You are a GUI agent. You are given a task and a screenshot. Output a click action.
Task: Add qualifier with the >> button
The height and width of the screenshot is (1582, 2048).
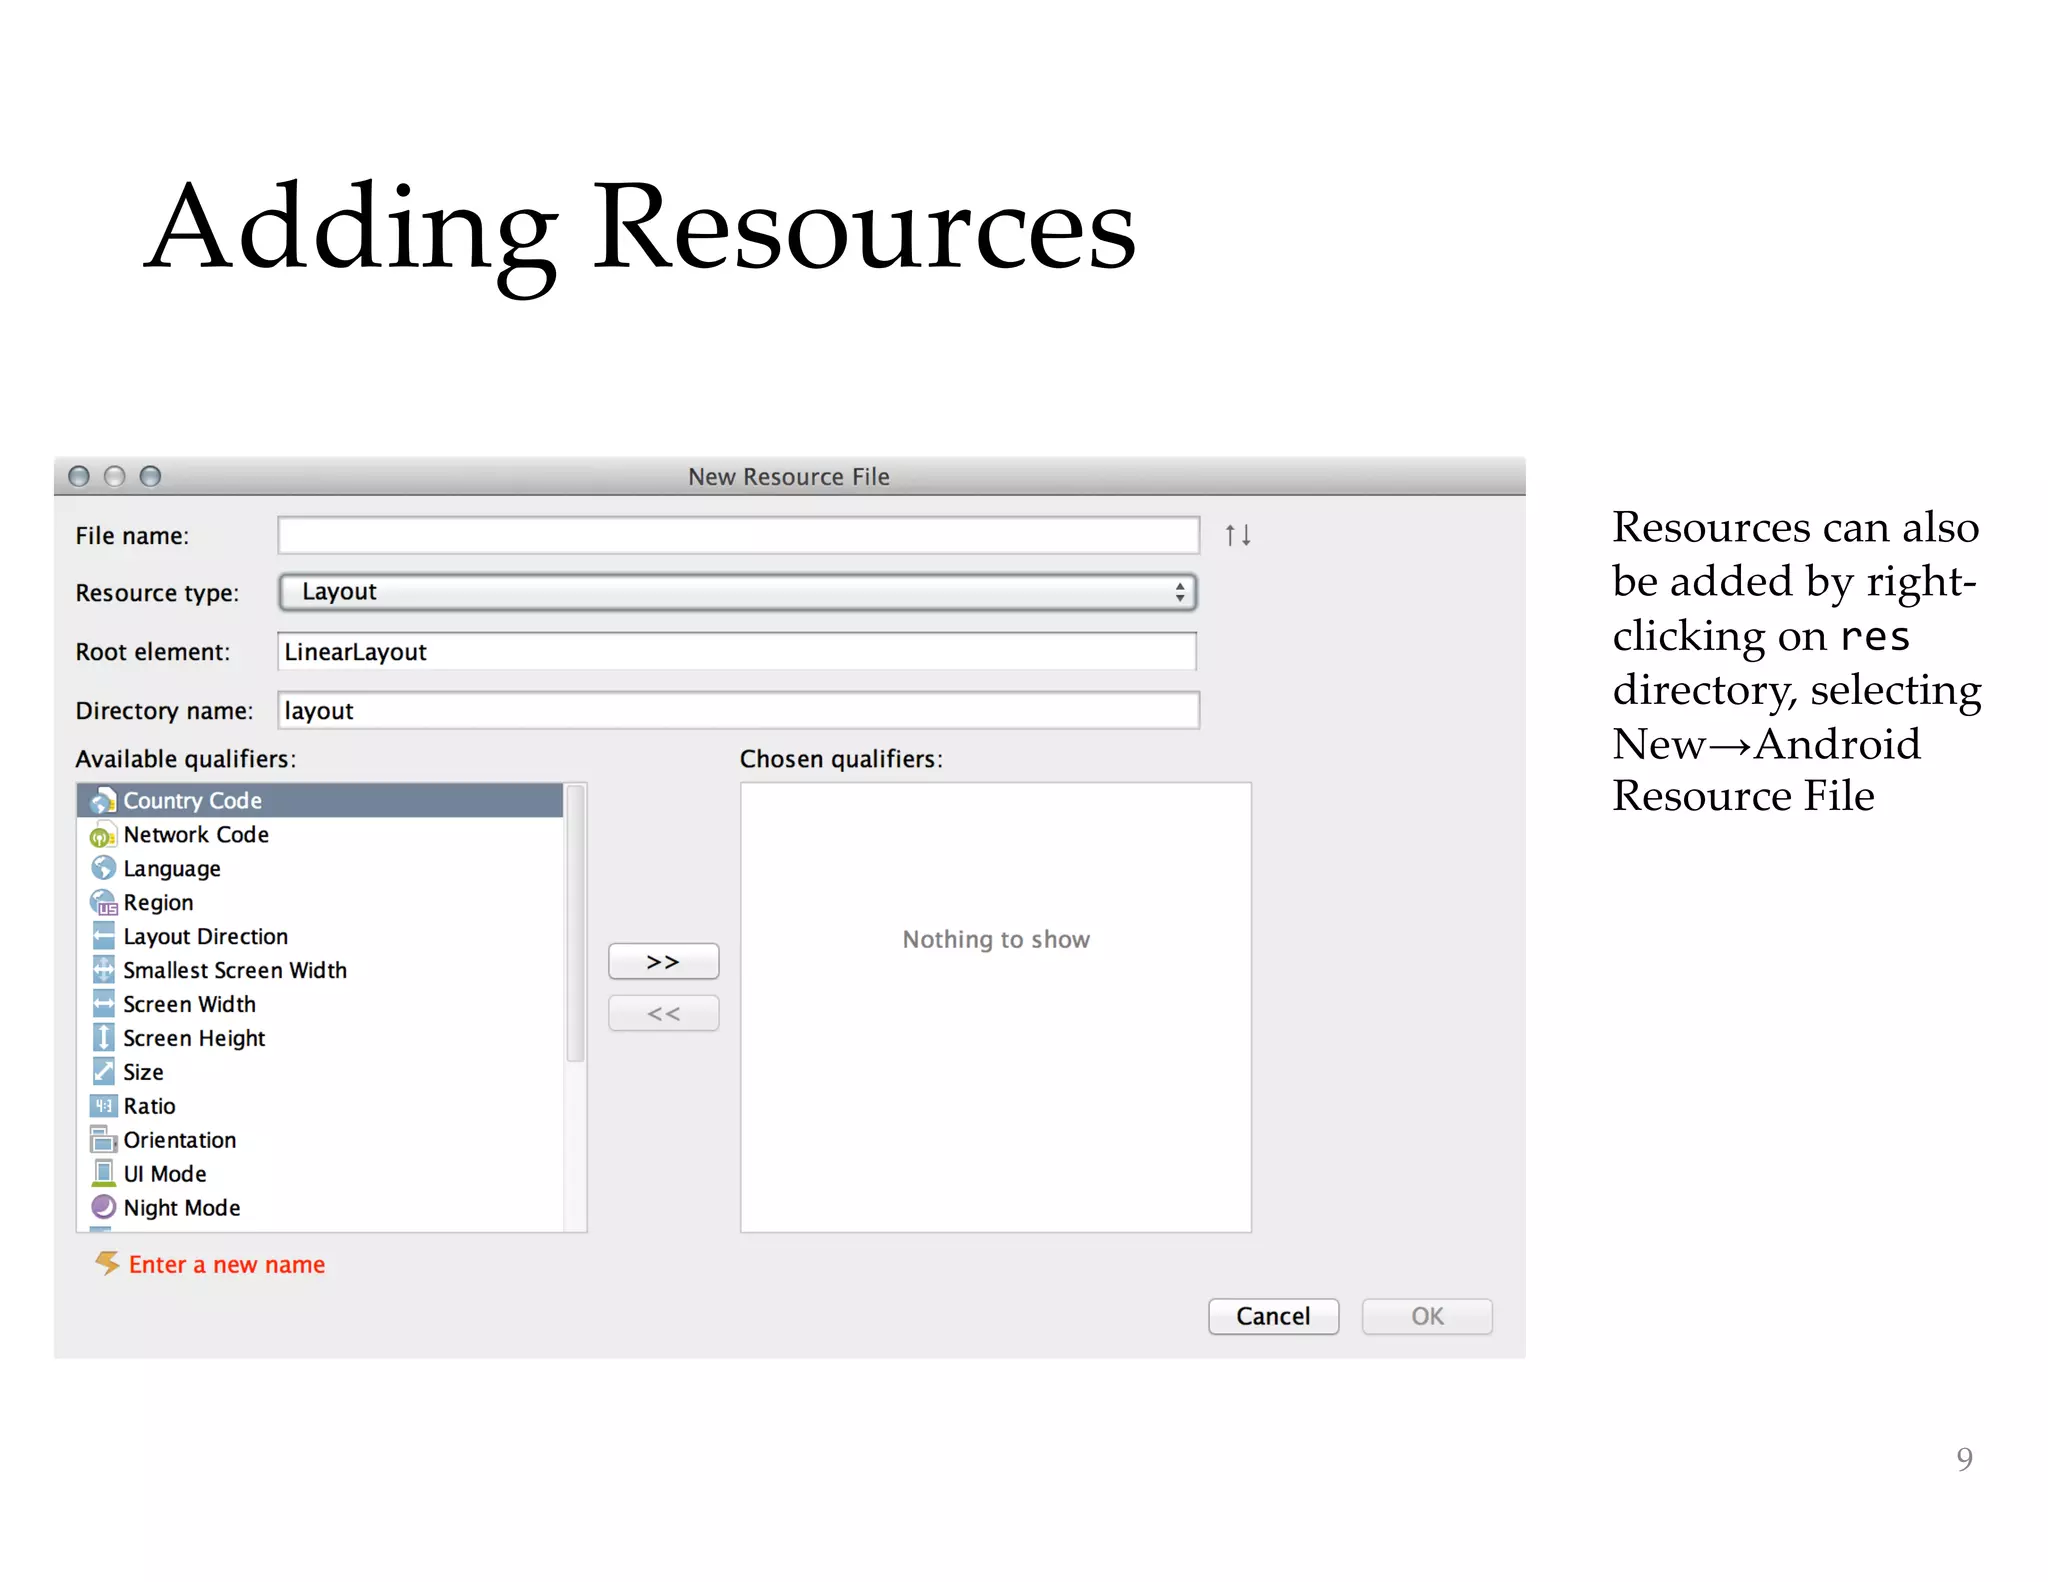coord(663,961)
